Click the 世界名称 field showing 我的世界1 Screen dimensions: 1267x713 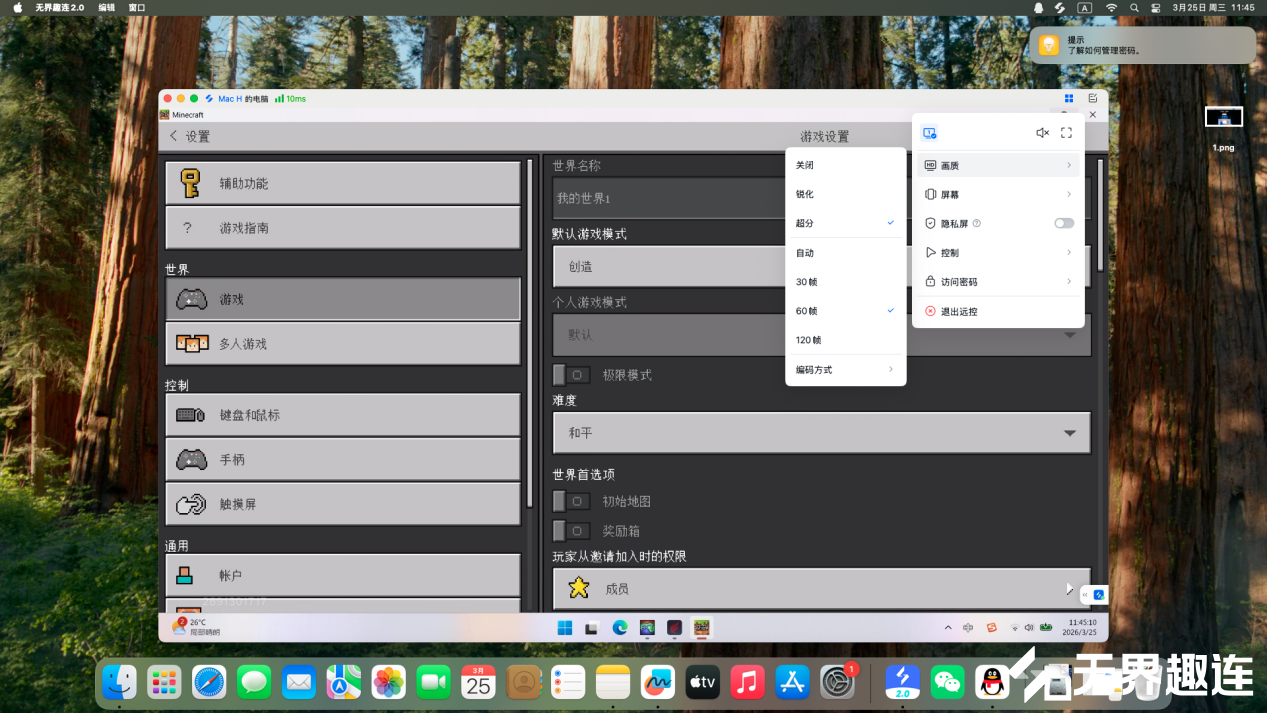pos(821,198)
